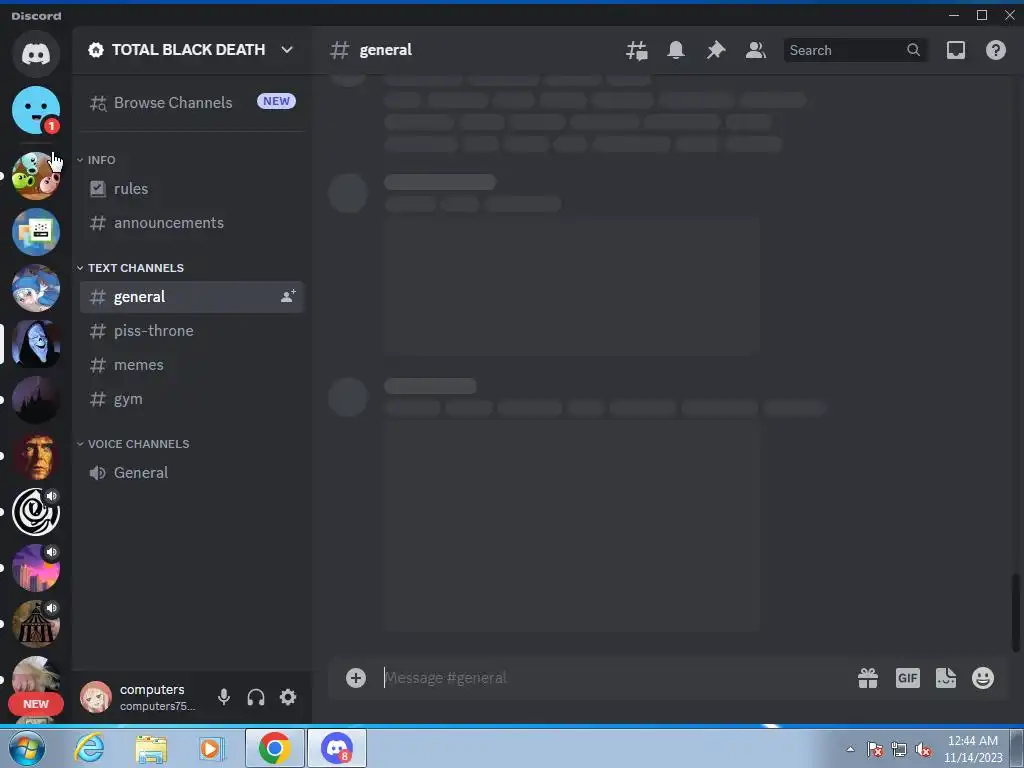Open the sticker picker
Image resolution: width=1024 pixels, height=768 pixels.
(x=946, y=678)
